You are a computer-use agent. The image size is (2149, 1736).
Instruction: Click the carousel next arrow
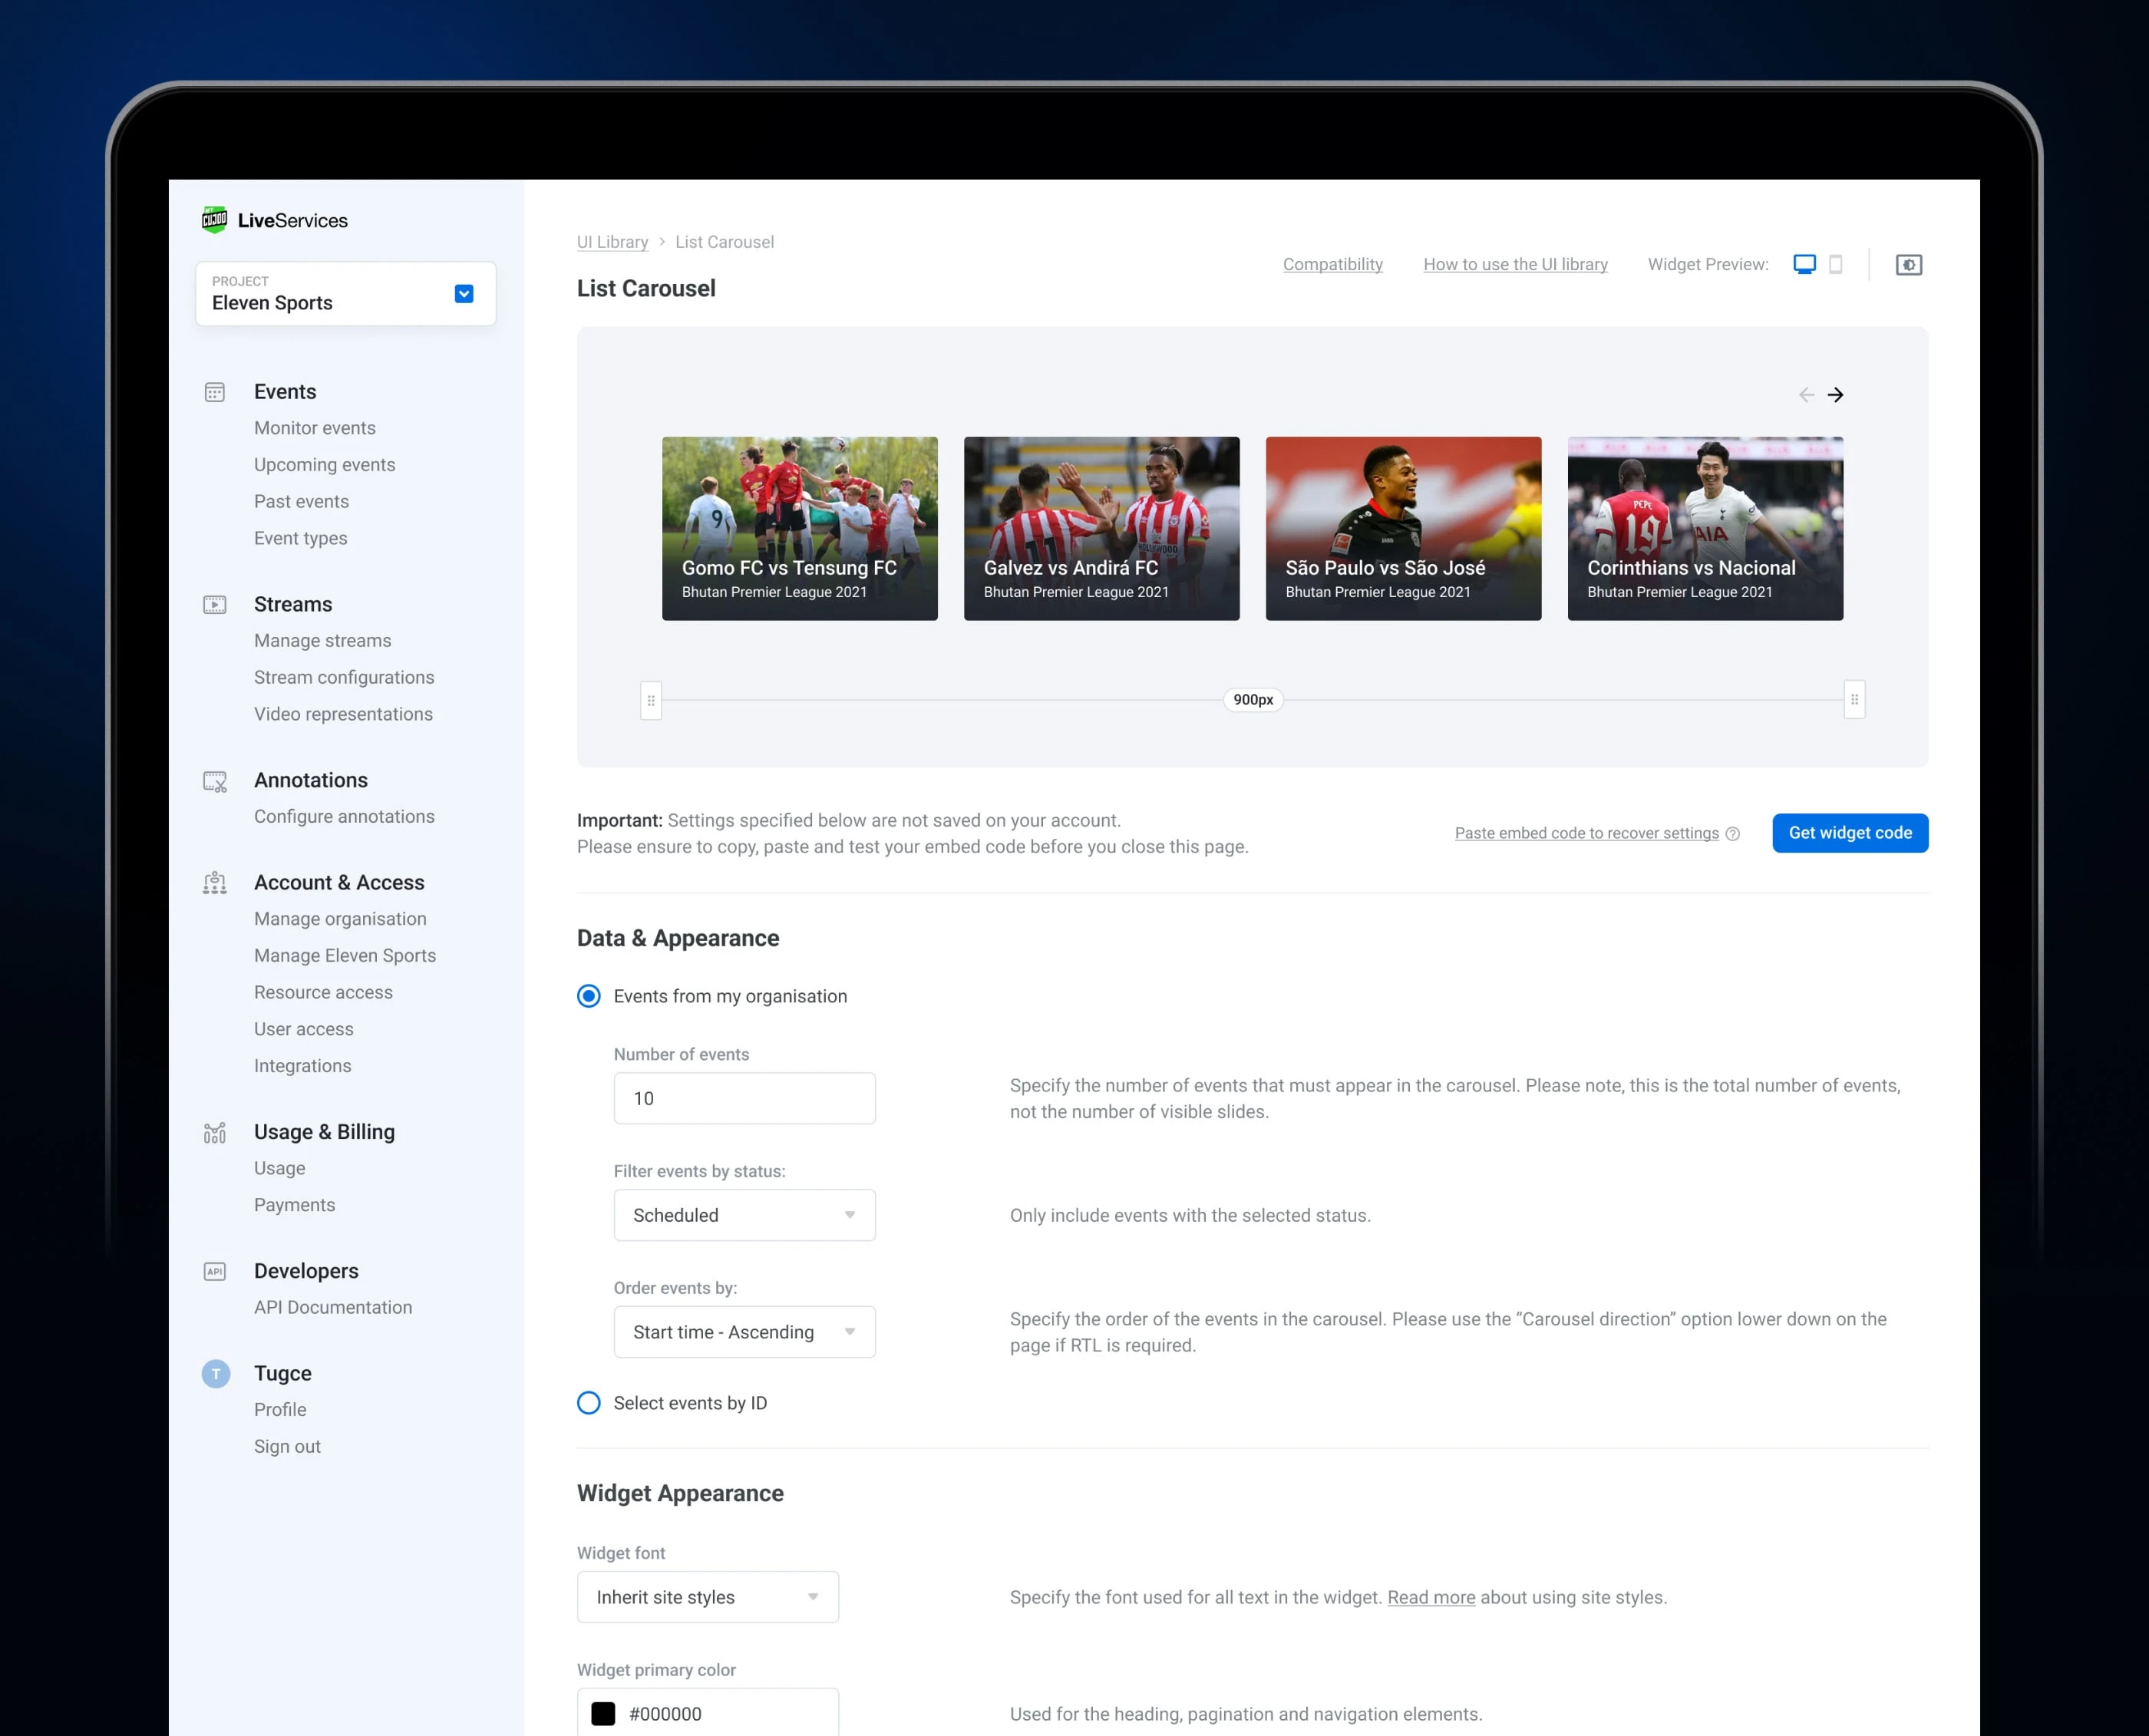1835,395
